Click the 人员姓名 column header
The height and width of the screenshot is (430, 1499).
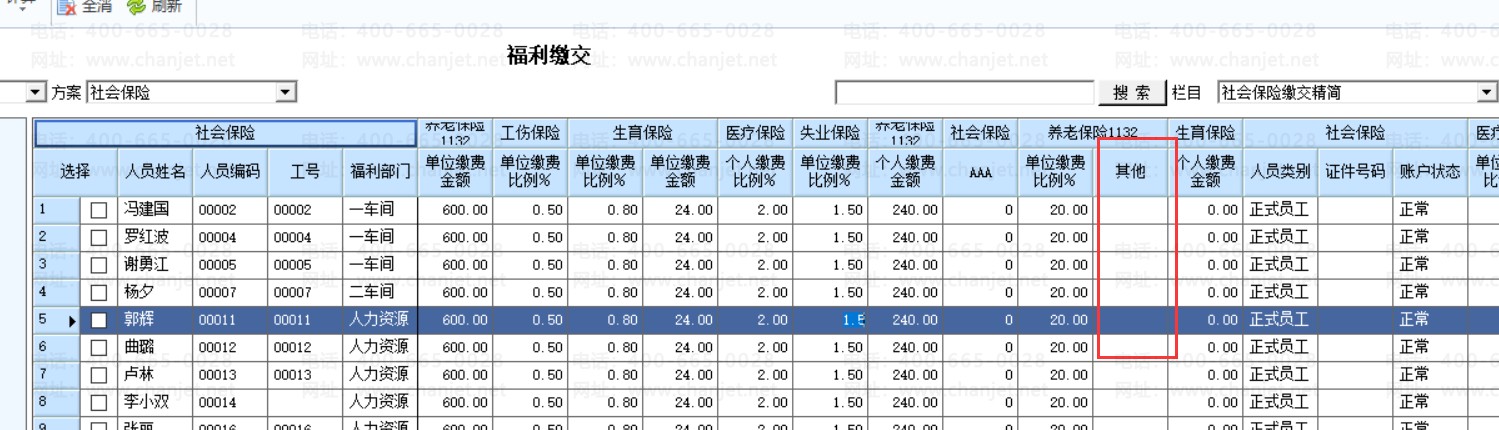point(155,172)
